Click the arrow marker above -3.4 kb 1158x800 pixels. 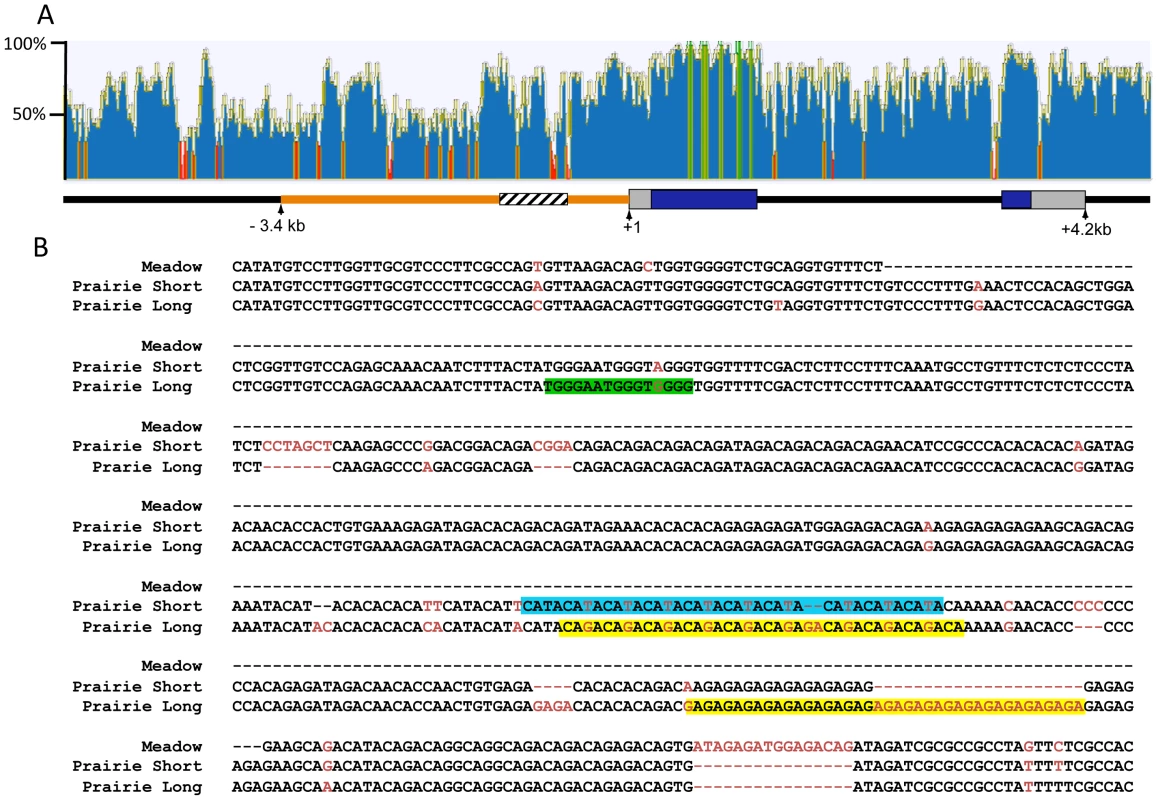(x=281, y=211)
